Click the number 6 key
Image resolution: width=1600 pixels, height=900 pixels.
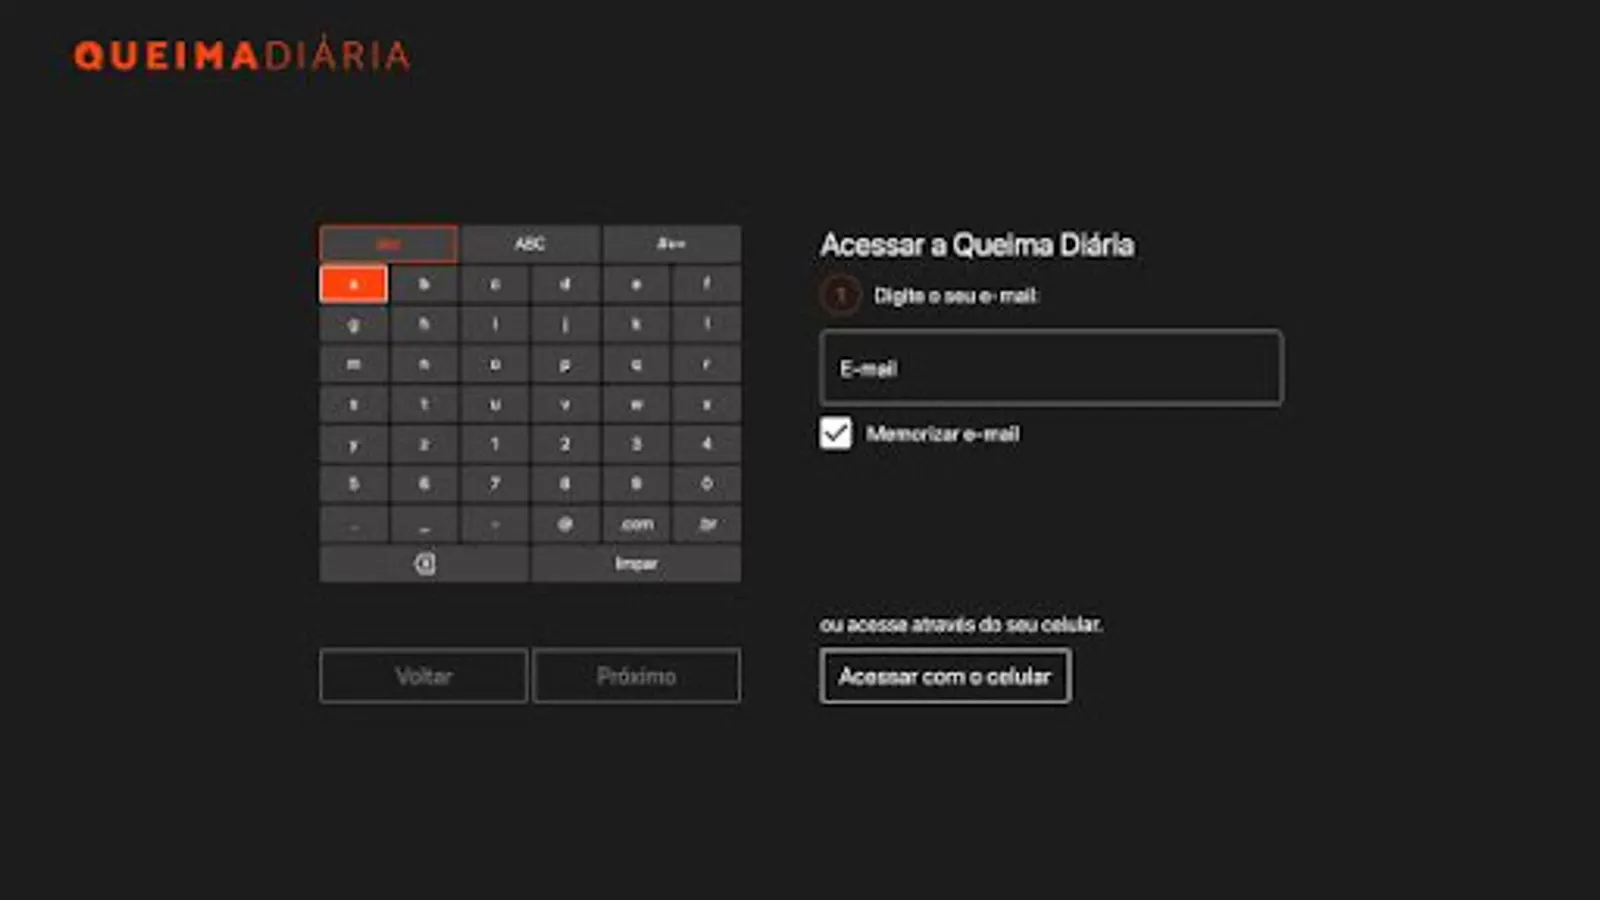coord(424,484)
